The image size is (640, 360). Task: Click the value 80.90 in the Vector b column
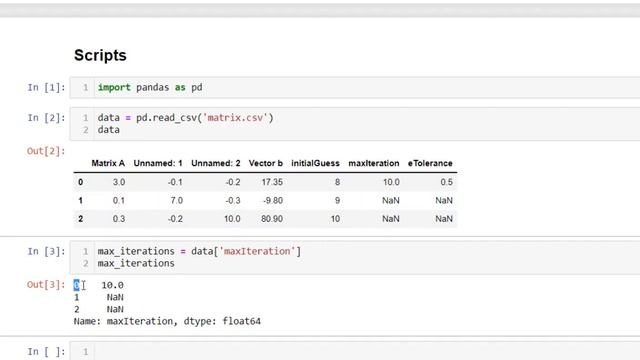pos(272,219)
